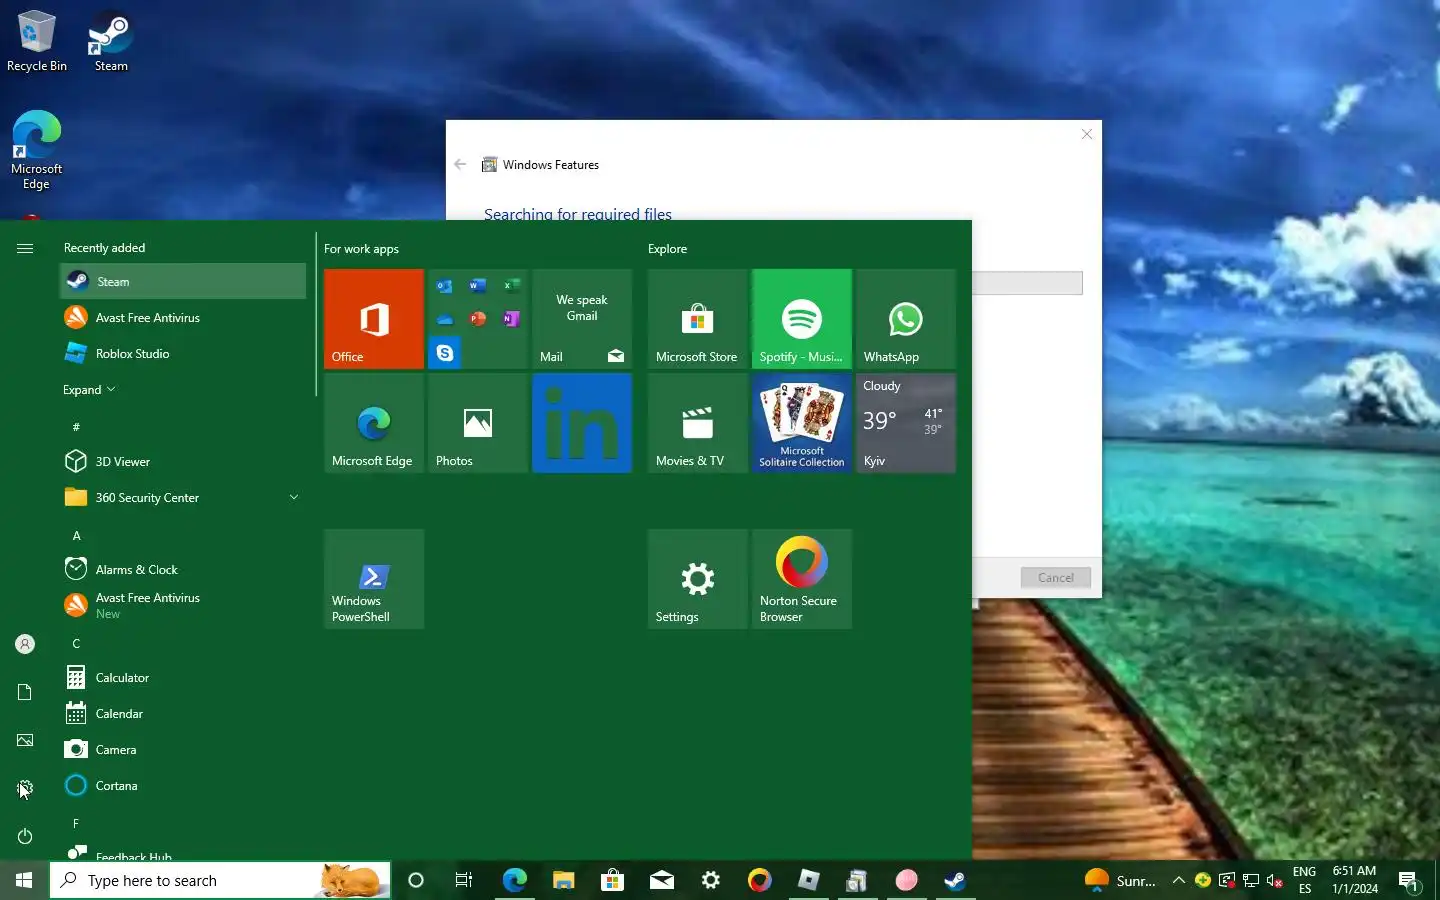This screenshot has width=1440, height=900.
Task: Open clock showing 6:51 AM
Action: 1354,880
